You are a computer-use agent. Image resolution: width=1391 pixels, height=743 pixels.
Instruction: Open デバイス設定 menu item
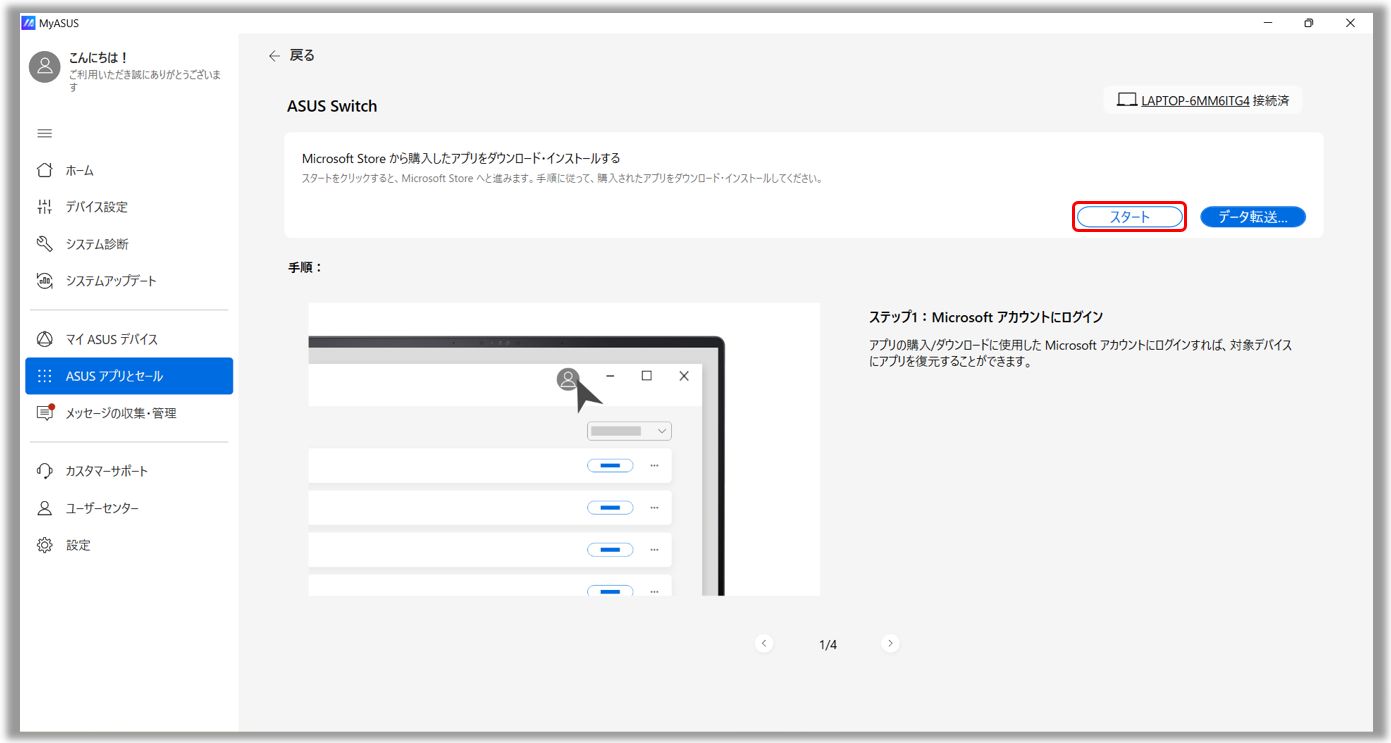click(x=129, y=207)
